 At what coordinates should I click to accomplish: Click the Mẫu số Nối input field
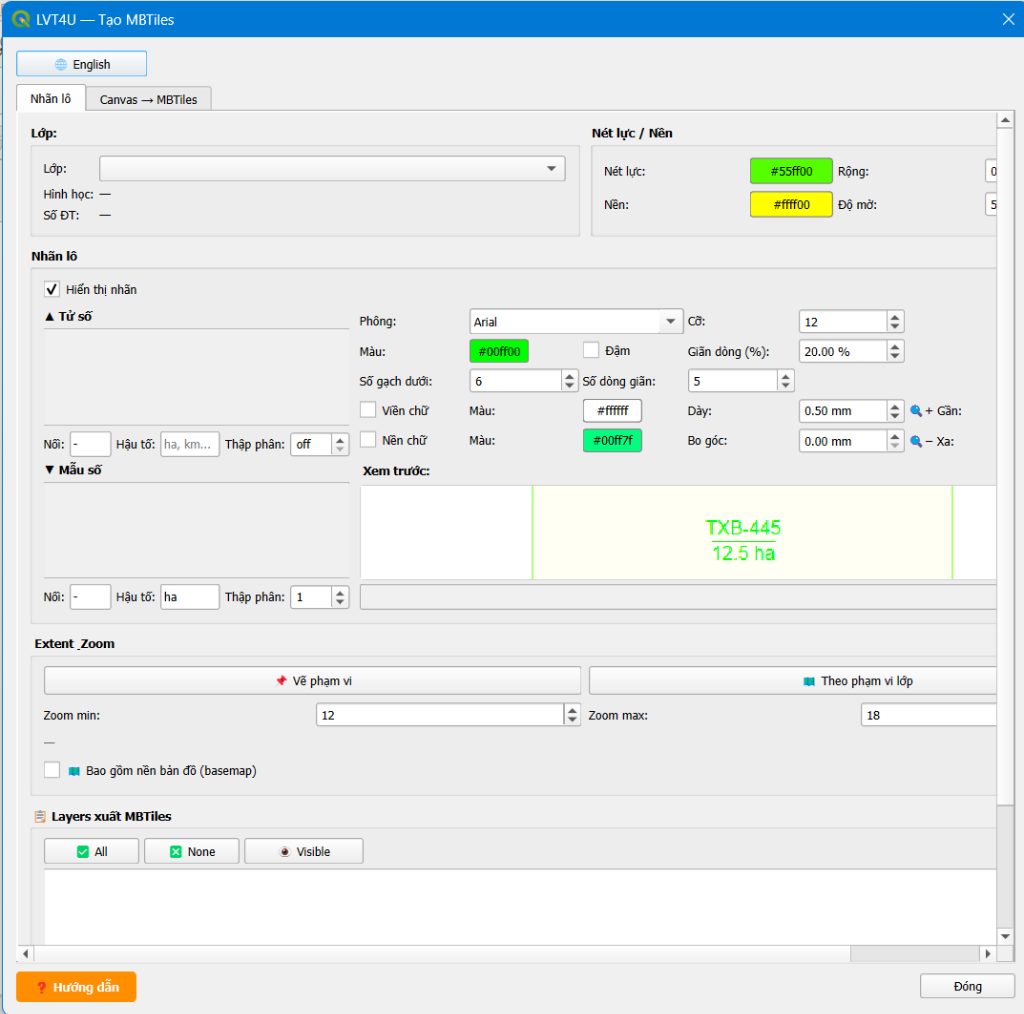coord(90,597)
